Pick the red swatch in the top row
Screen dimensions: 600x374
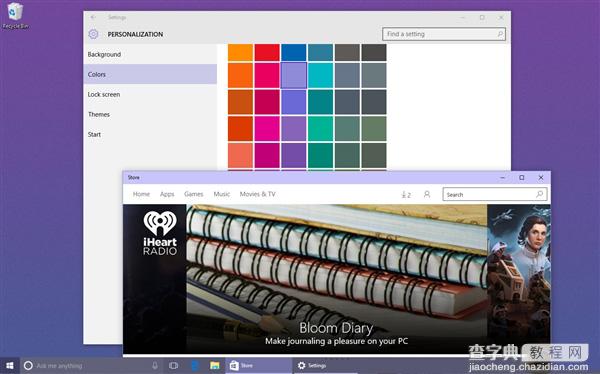coord(267,52)
